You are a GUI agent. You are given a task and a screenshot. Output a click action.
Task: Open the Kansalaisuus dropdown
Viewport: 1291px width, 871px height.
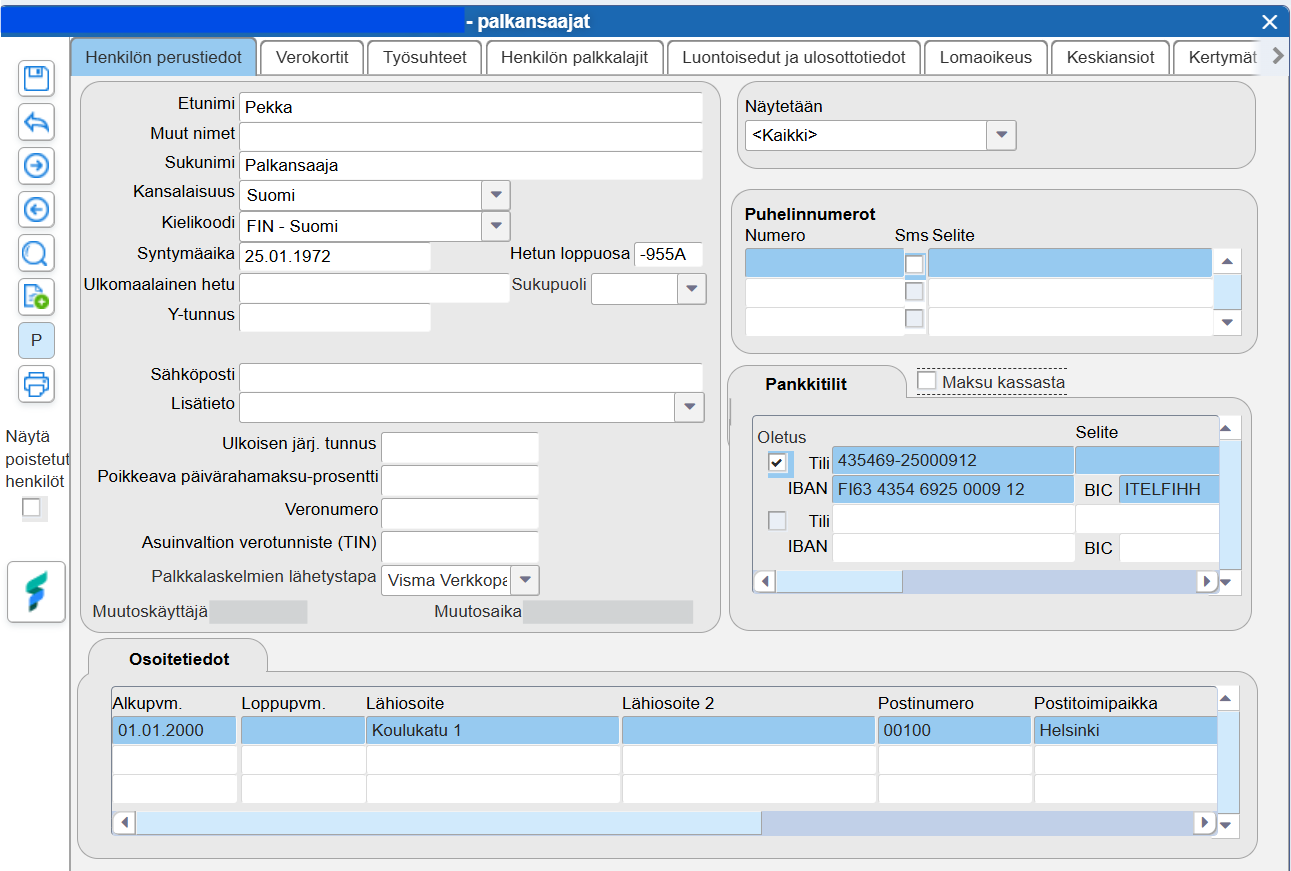[496, 195]
